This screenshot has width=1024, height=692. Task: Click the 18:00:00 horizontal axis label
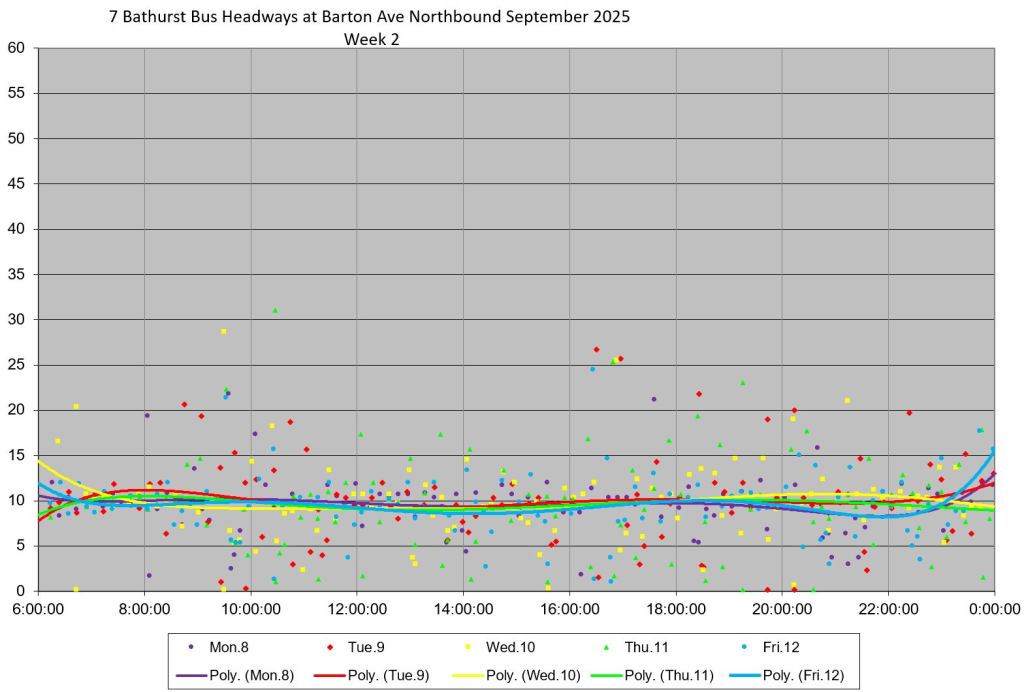coord(676,608)
